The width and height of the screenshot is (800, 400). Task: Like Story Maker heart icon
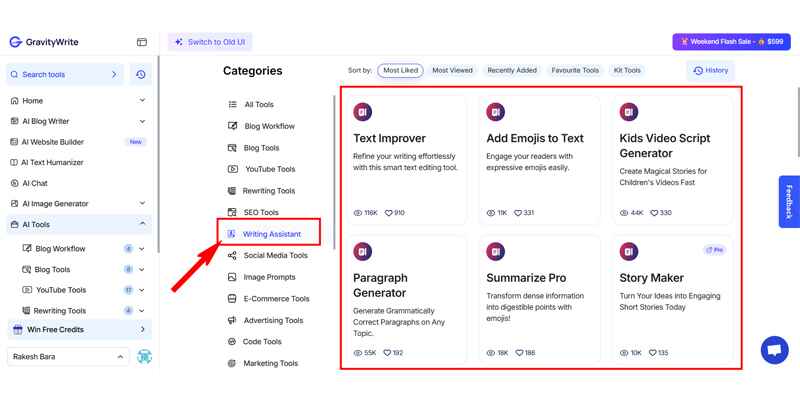pyautogui.click(x=653, y=353)
